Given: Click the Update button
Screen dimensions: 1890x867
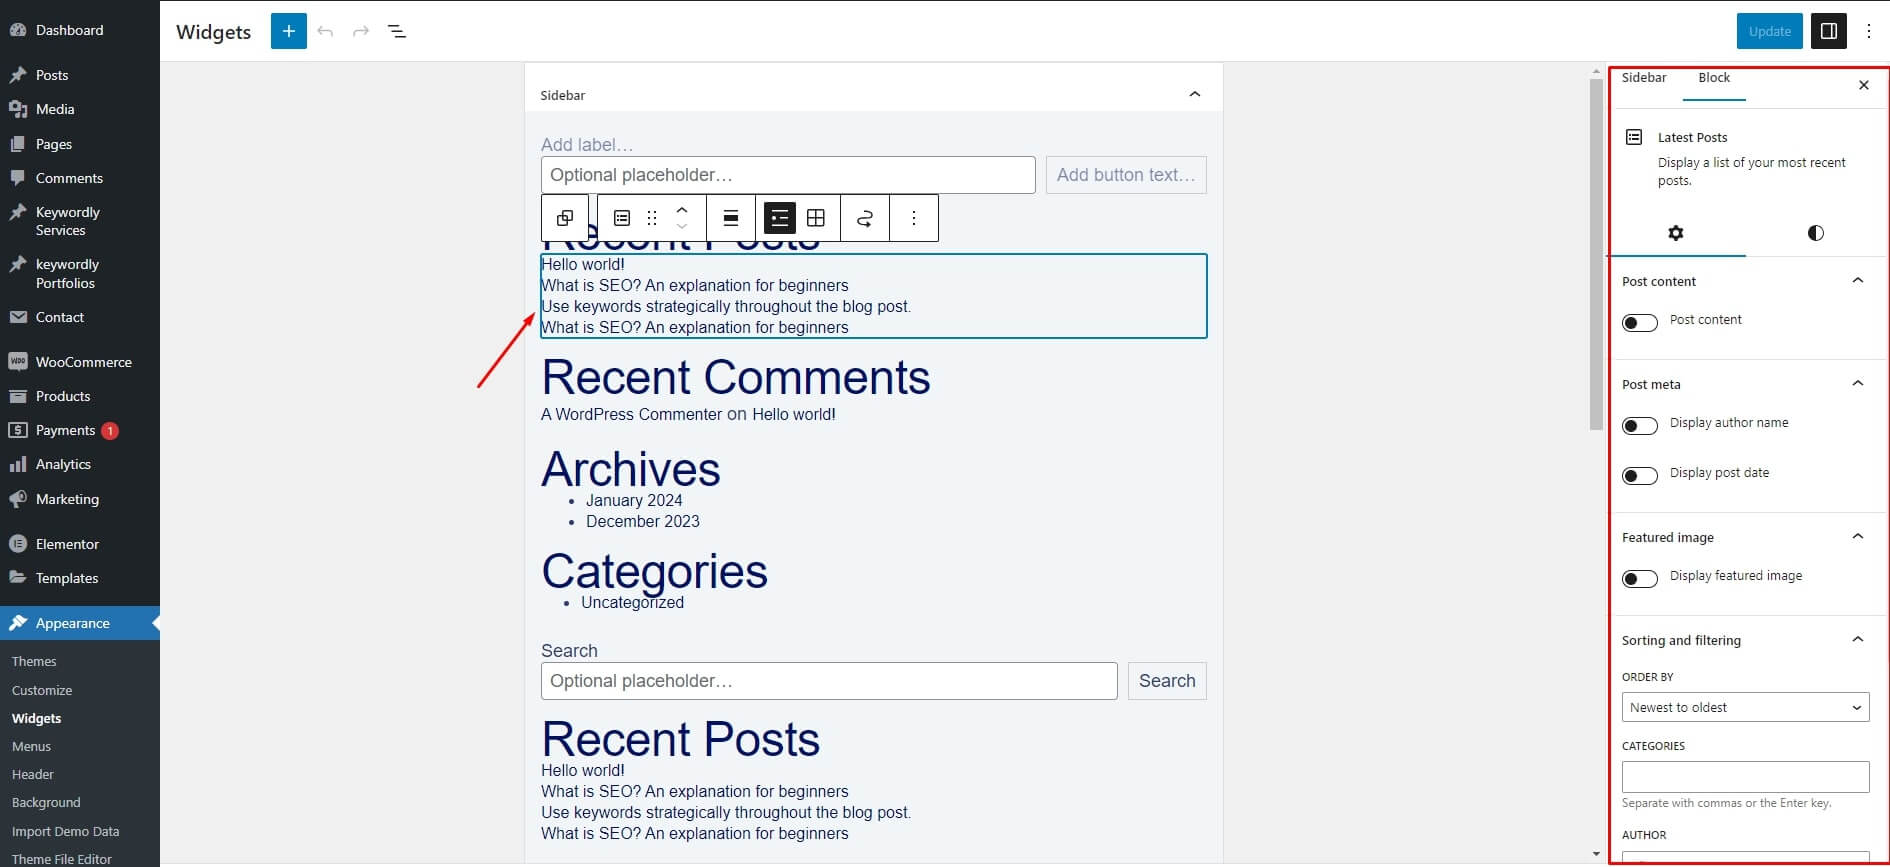Looking at the screenshot, I should [x=1769, y=31].
